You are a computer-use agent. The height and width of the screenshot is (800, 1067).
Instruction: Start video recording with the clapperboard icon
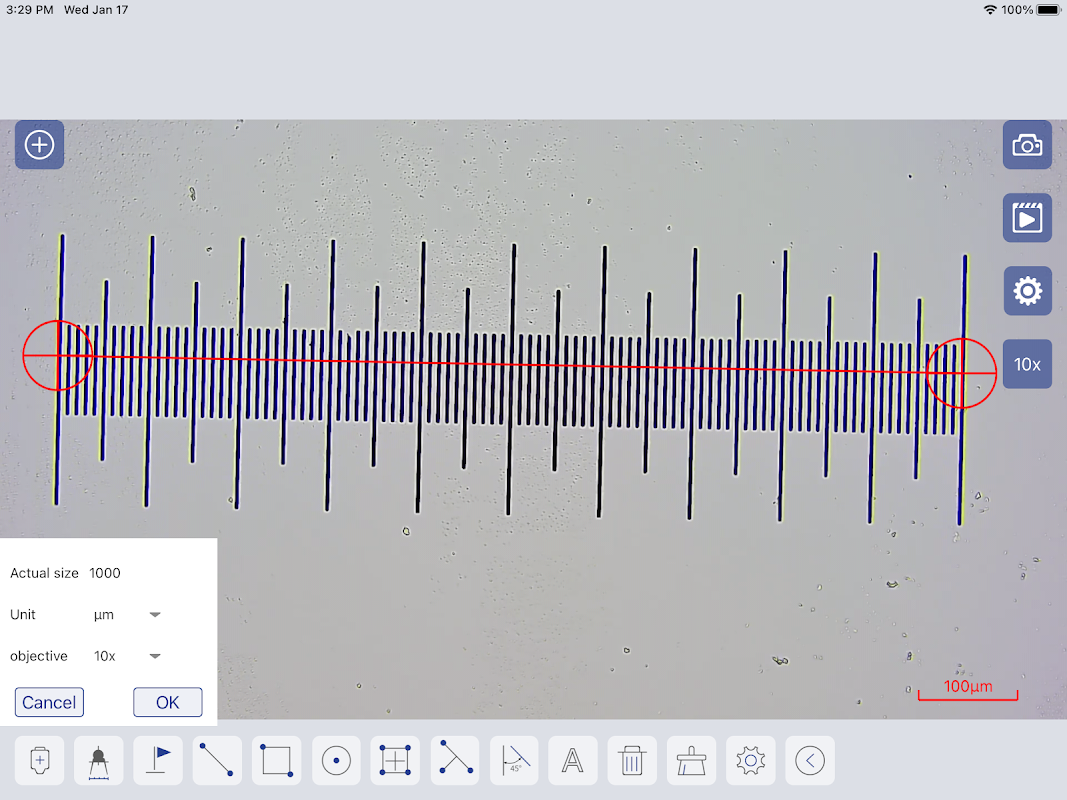tap(1027, 218)
